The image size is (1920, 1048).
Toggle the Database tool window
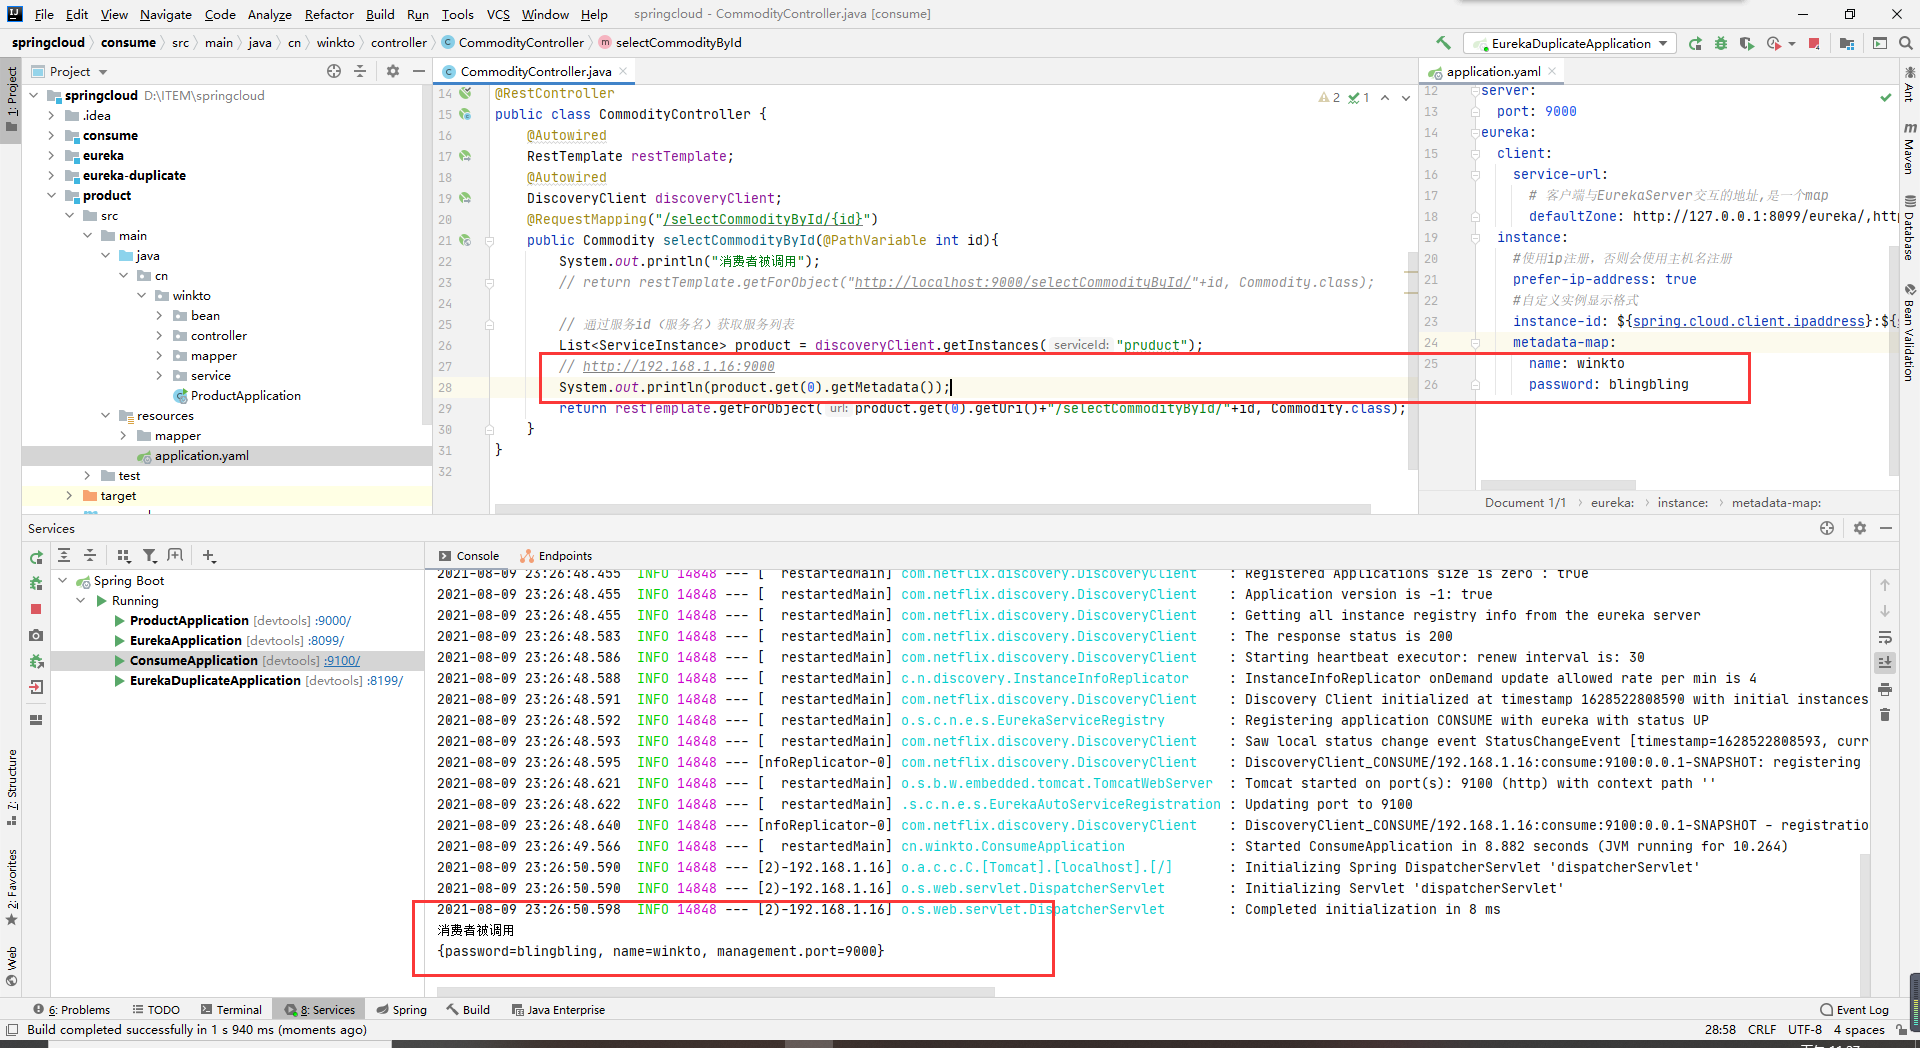1909,226
